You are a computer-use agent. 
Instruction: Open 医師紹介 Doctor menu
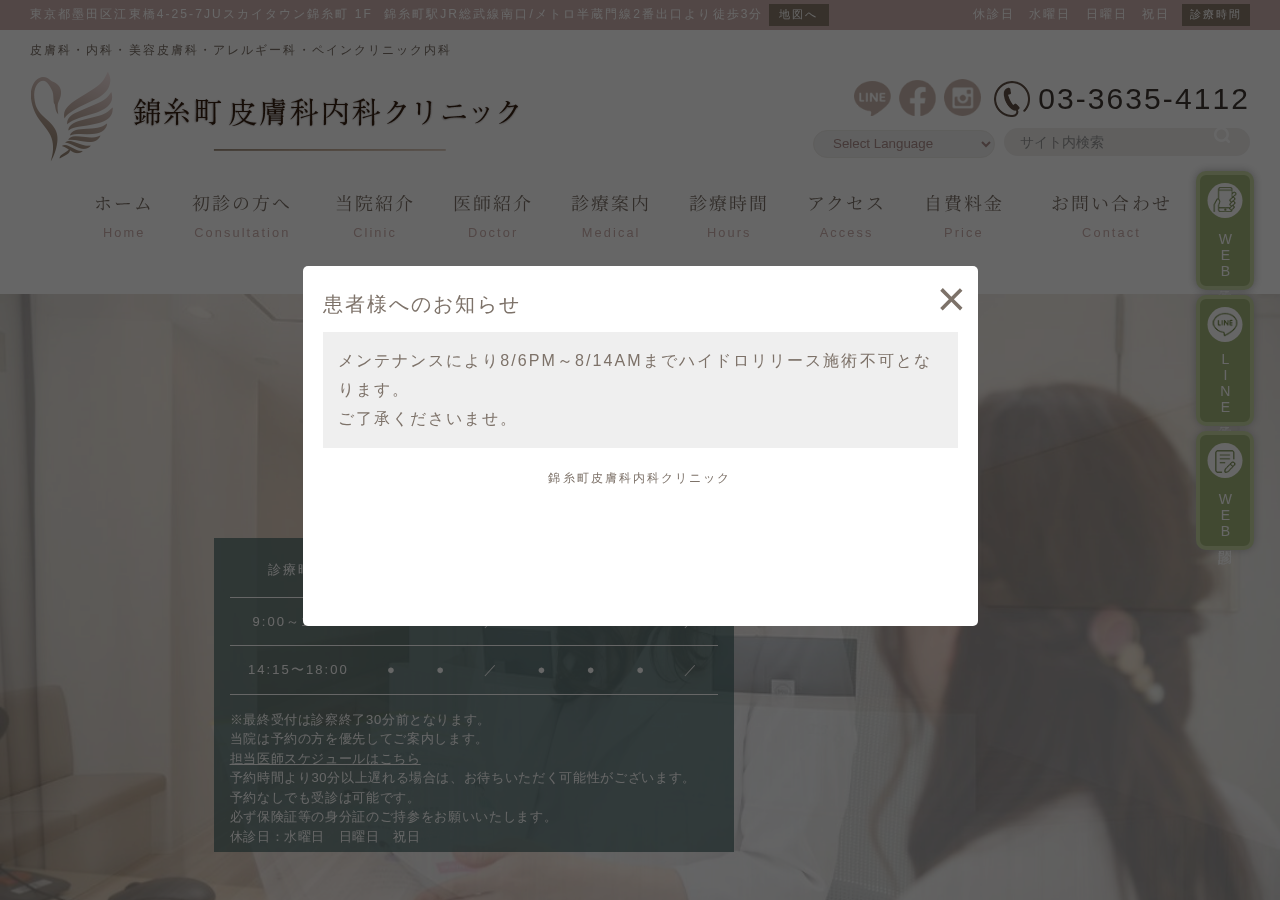pyautogui.click(x=493, y=216)
